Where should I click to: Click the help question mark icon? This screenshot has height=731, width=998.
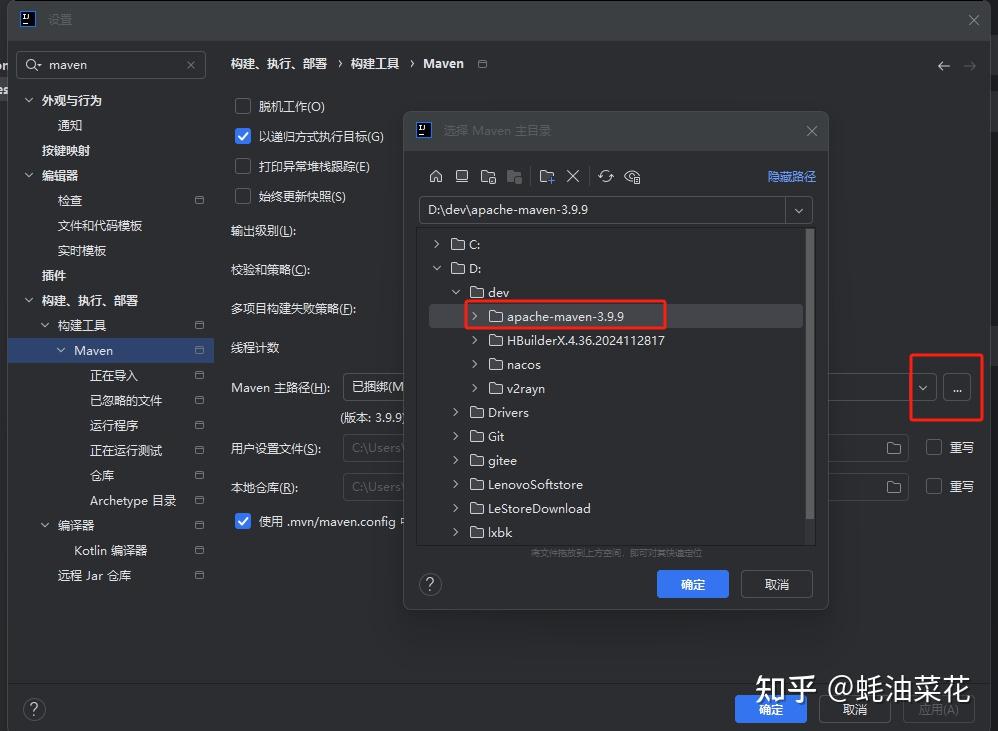[x=430, y=584]
